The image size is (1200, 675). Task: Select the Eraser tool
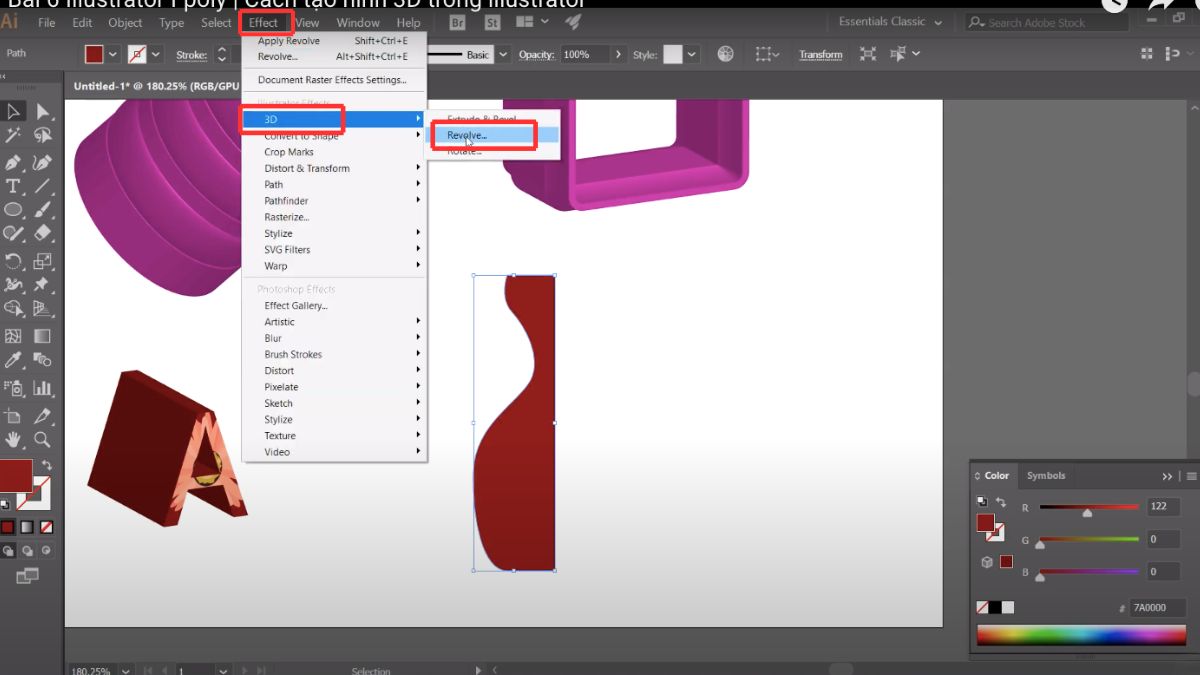[42, 234]
